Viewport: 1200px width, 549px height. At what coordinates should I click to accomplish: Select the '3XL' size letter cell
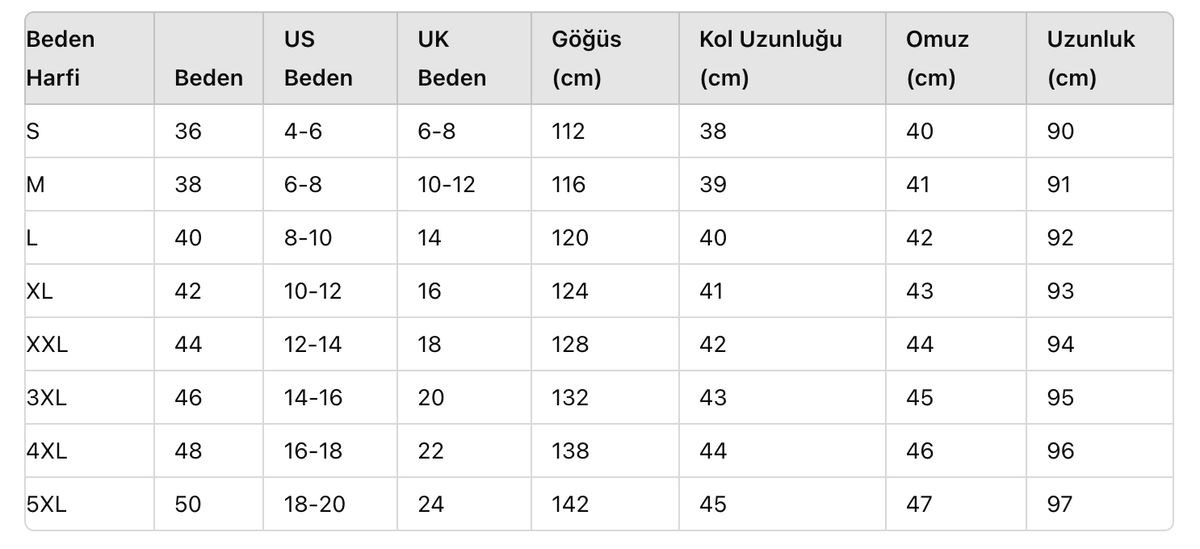pos(46,398)
